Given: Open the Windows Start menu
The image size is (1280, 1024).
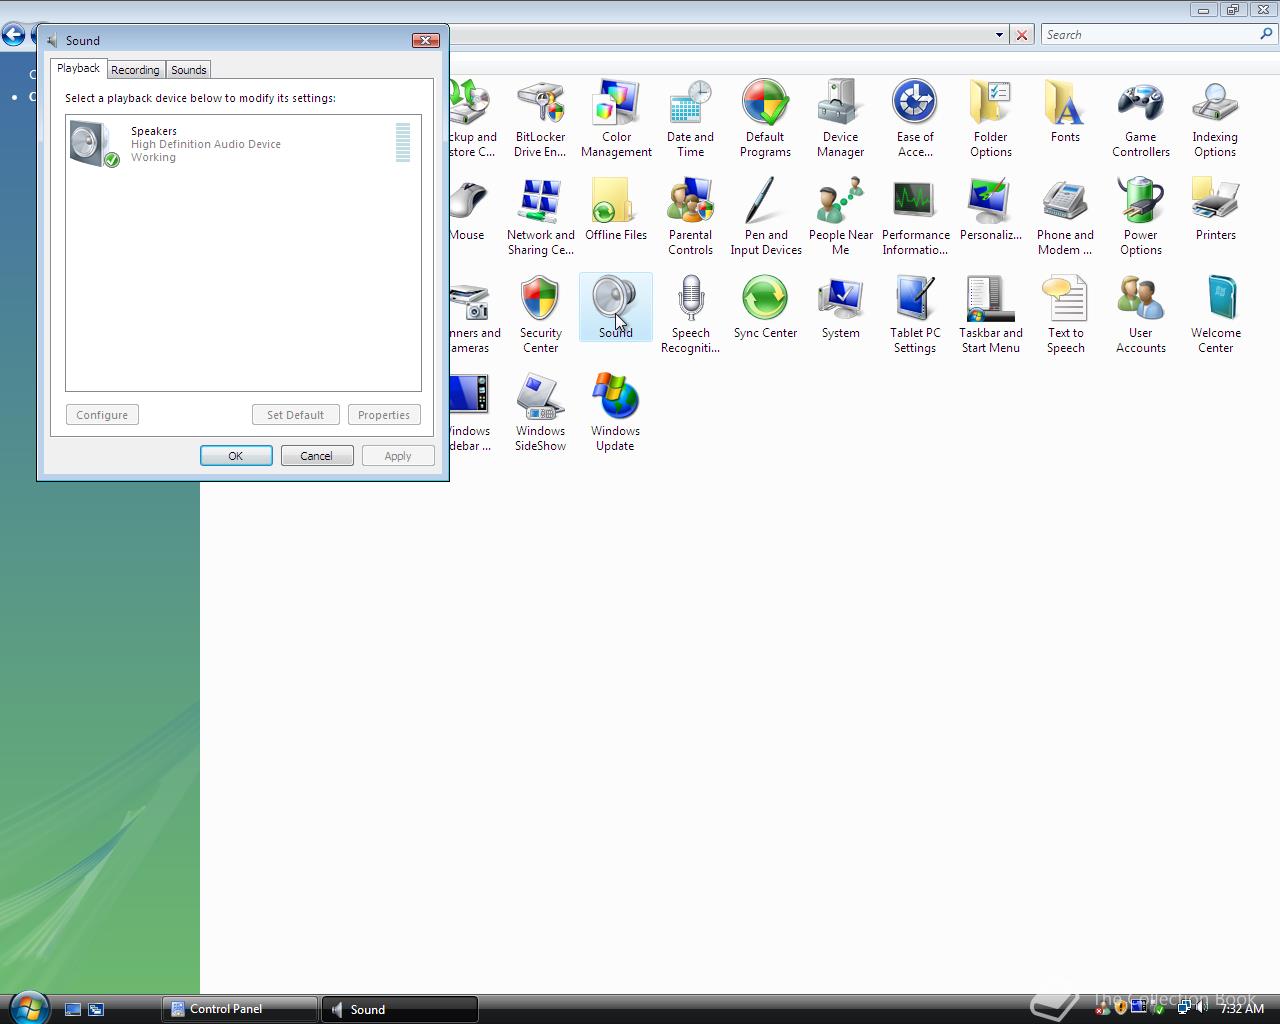Looking at the screenshot, I should tap(28, 1007).
